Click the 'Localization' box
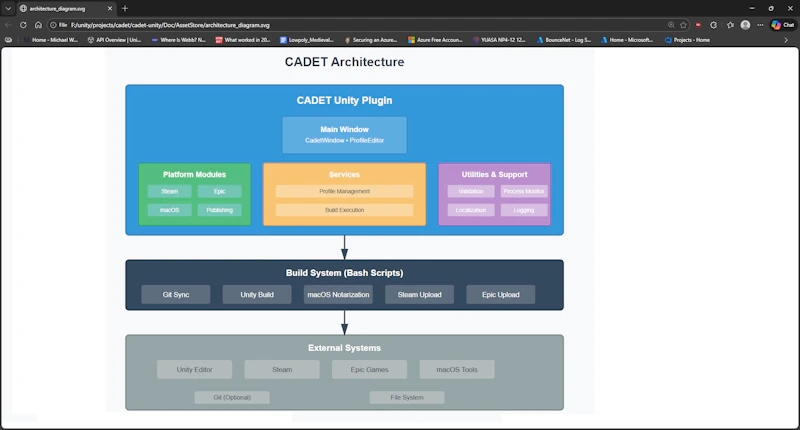 471,210
